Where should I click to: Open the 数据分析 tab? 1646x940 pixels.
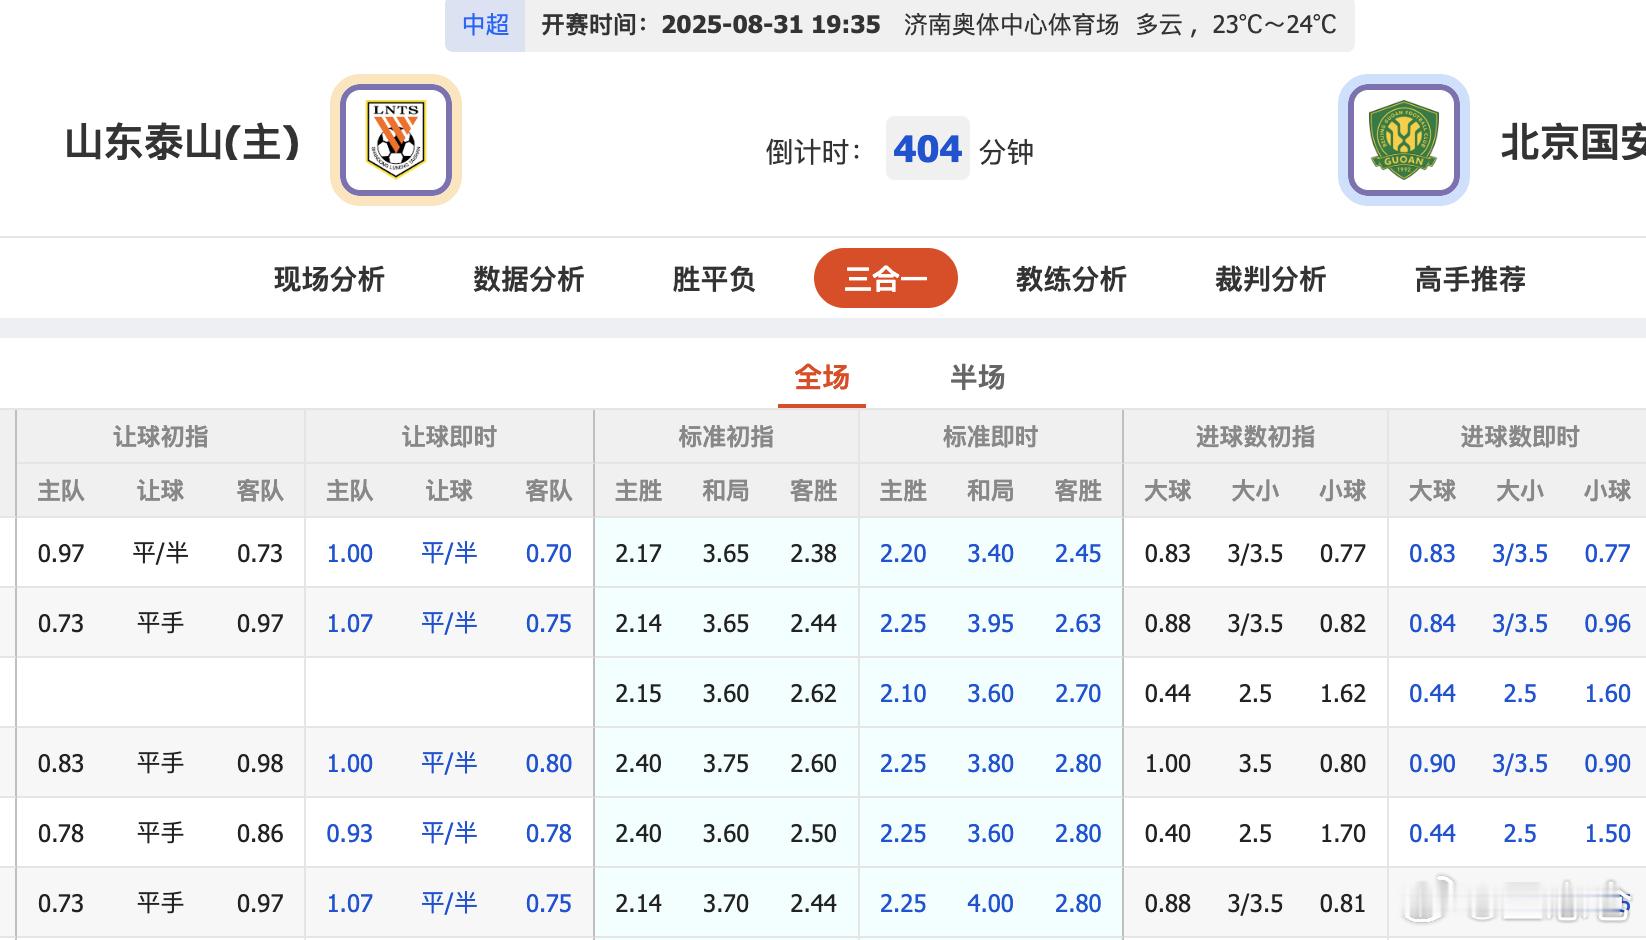point(528,279)
